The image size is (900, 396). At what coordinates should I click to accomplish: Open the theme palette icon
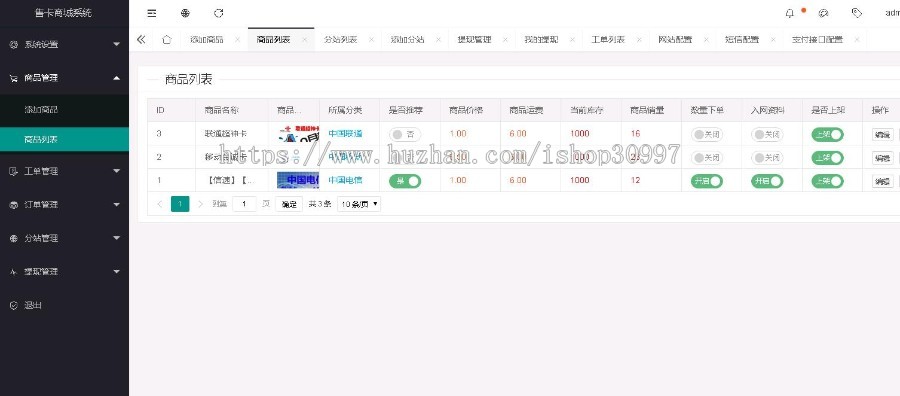(823, 13)
